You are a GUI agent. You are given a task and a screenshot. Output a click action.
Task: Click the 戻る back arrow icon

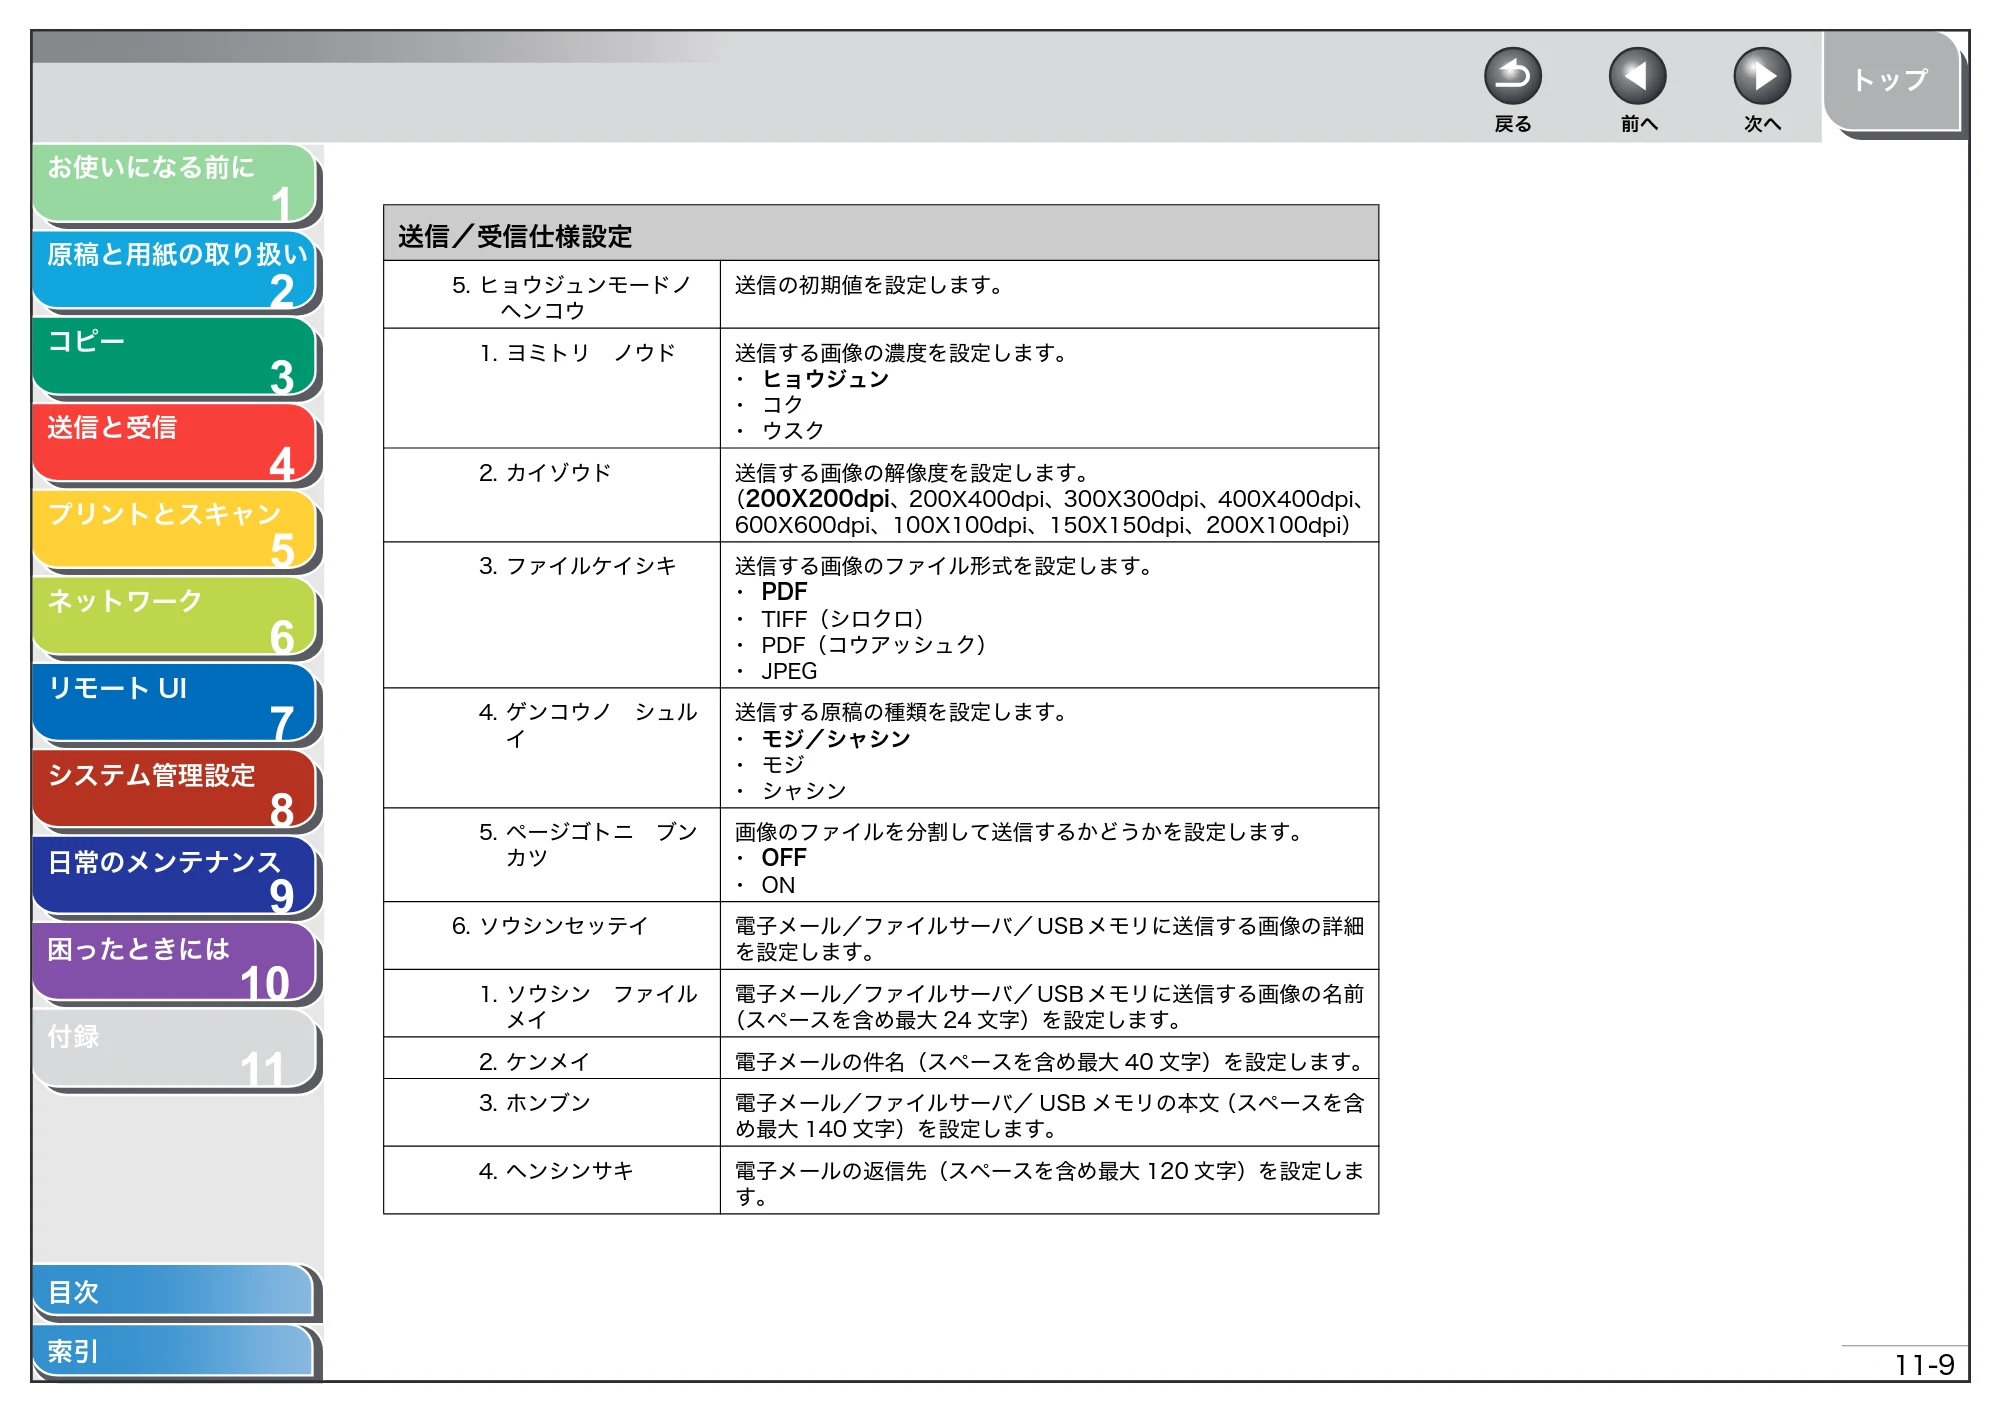[1512, 77]
